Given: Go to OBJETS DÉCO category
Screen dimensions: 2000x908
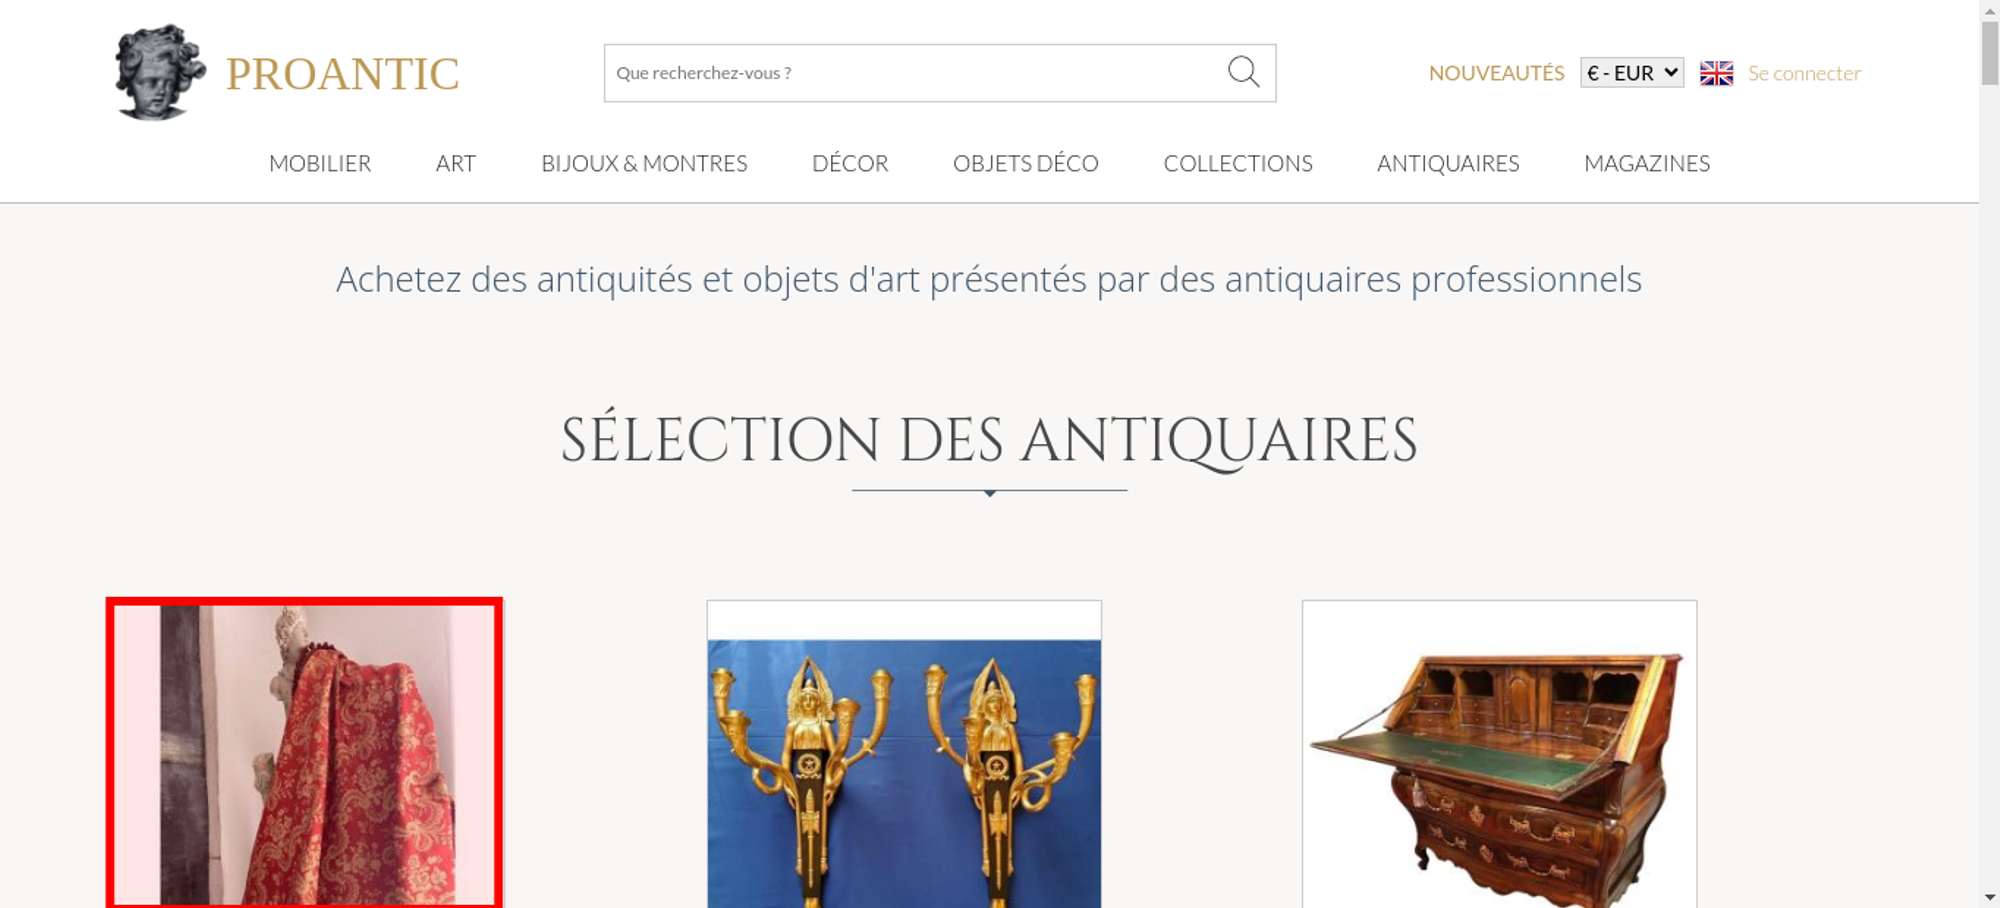Looking at the screenshot, I should point(1025,163).
